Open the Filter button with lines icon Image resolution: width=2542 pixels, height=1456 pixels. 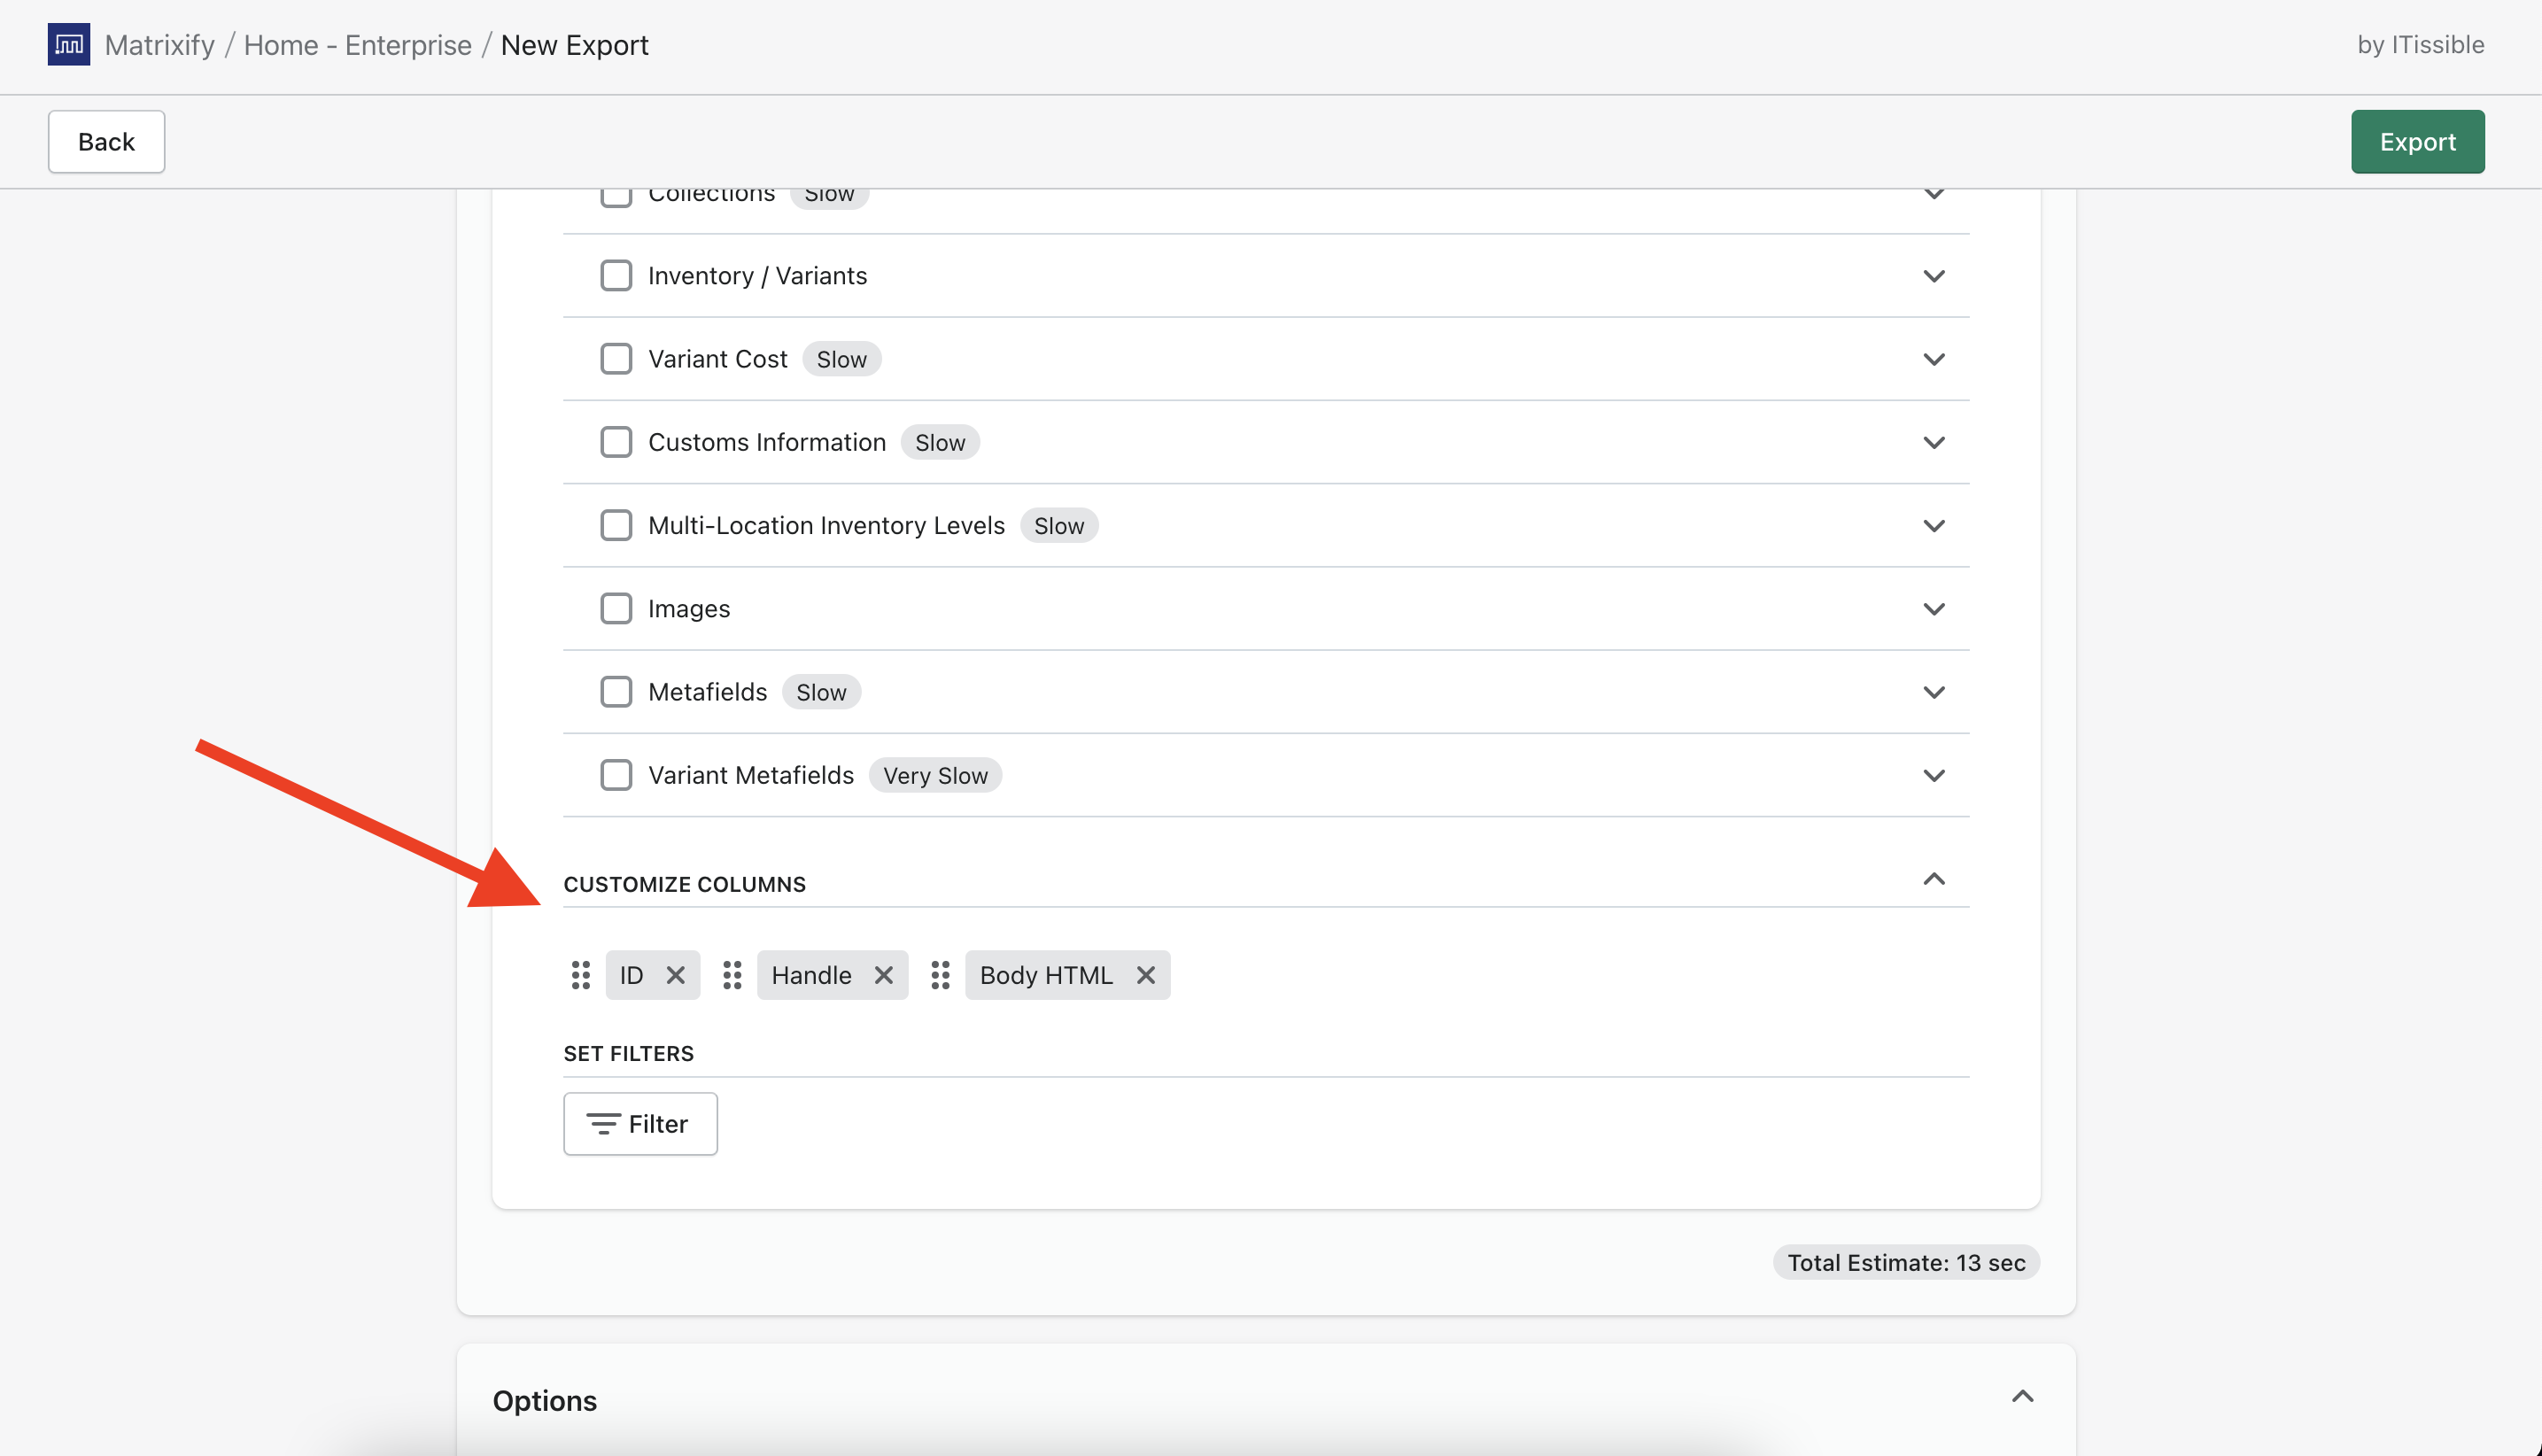(640, 1124)
